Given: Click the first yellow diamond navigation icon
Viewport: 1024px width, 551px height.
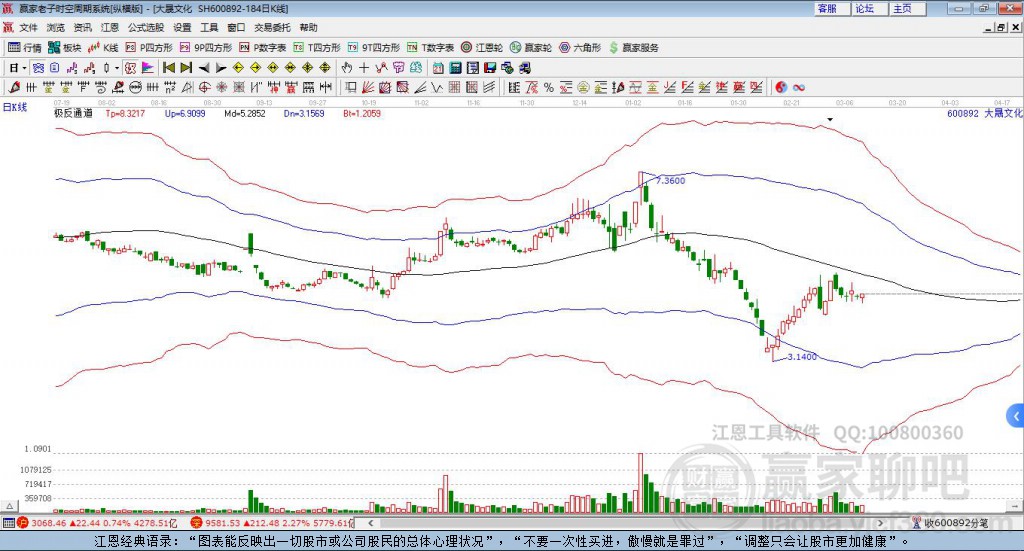Looking at the screenshot, I should click(x=238, y=67).
